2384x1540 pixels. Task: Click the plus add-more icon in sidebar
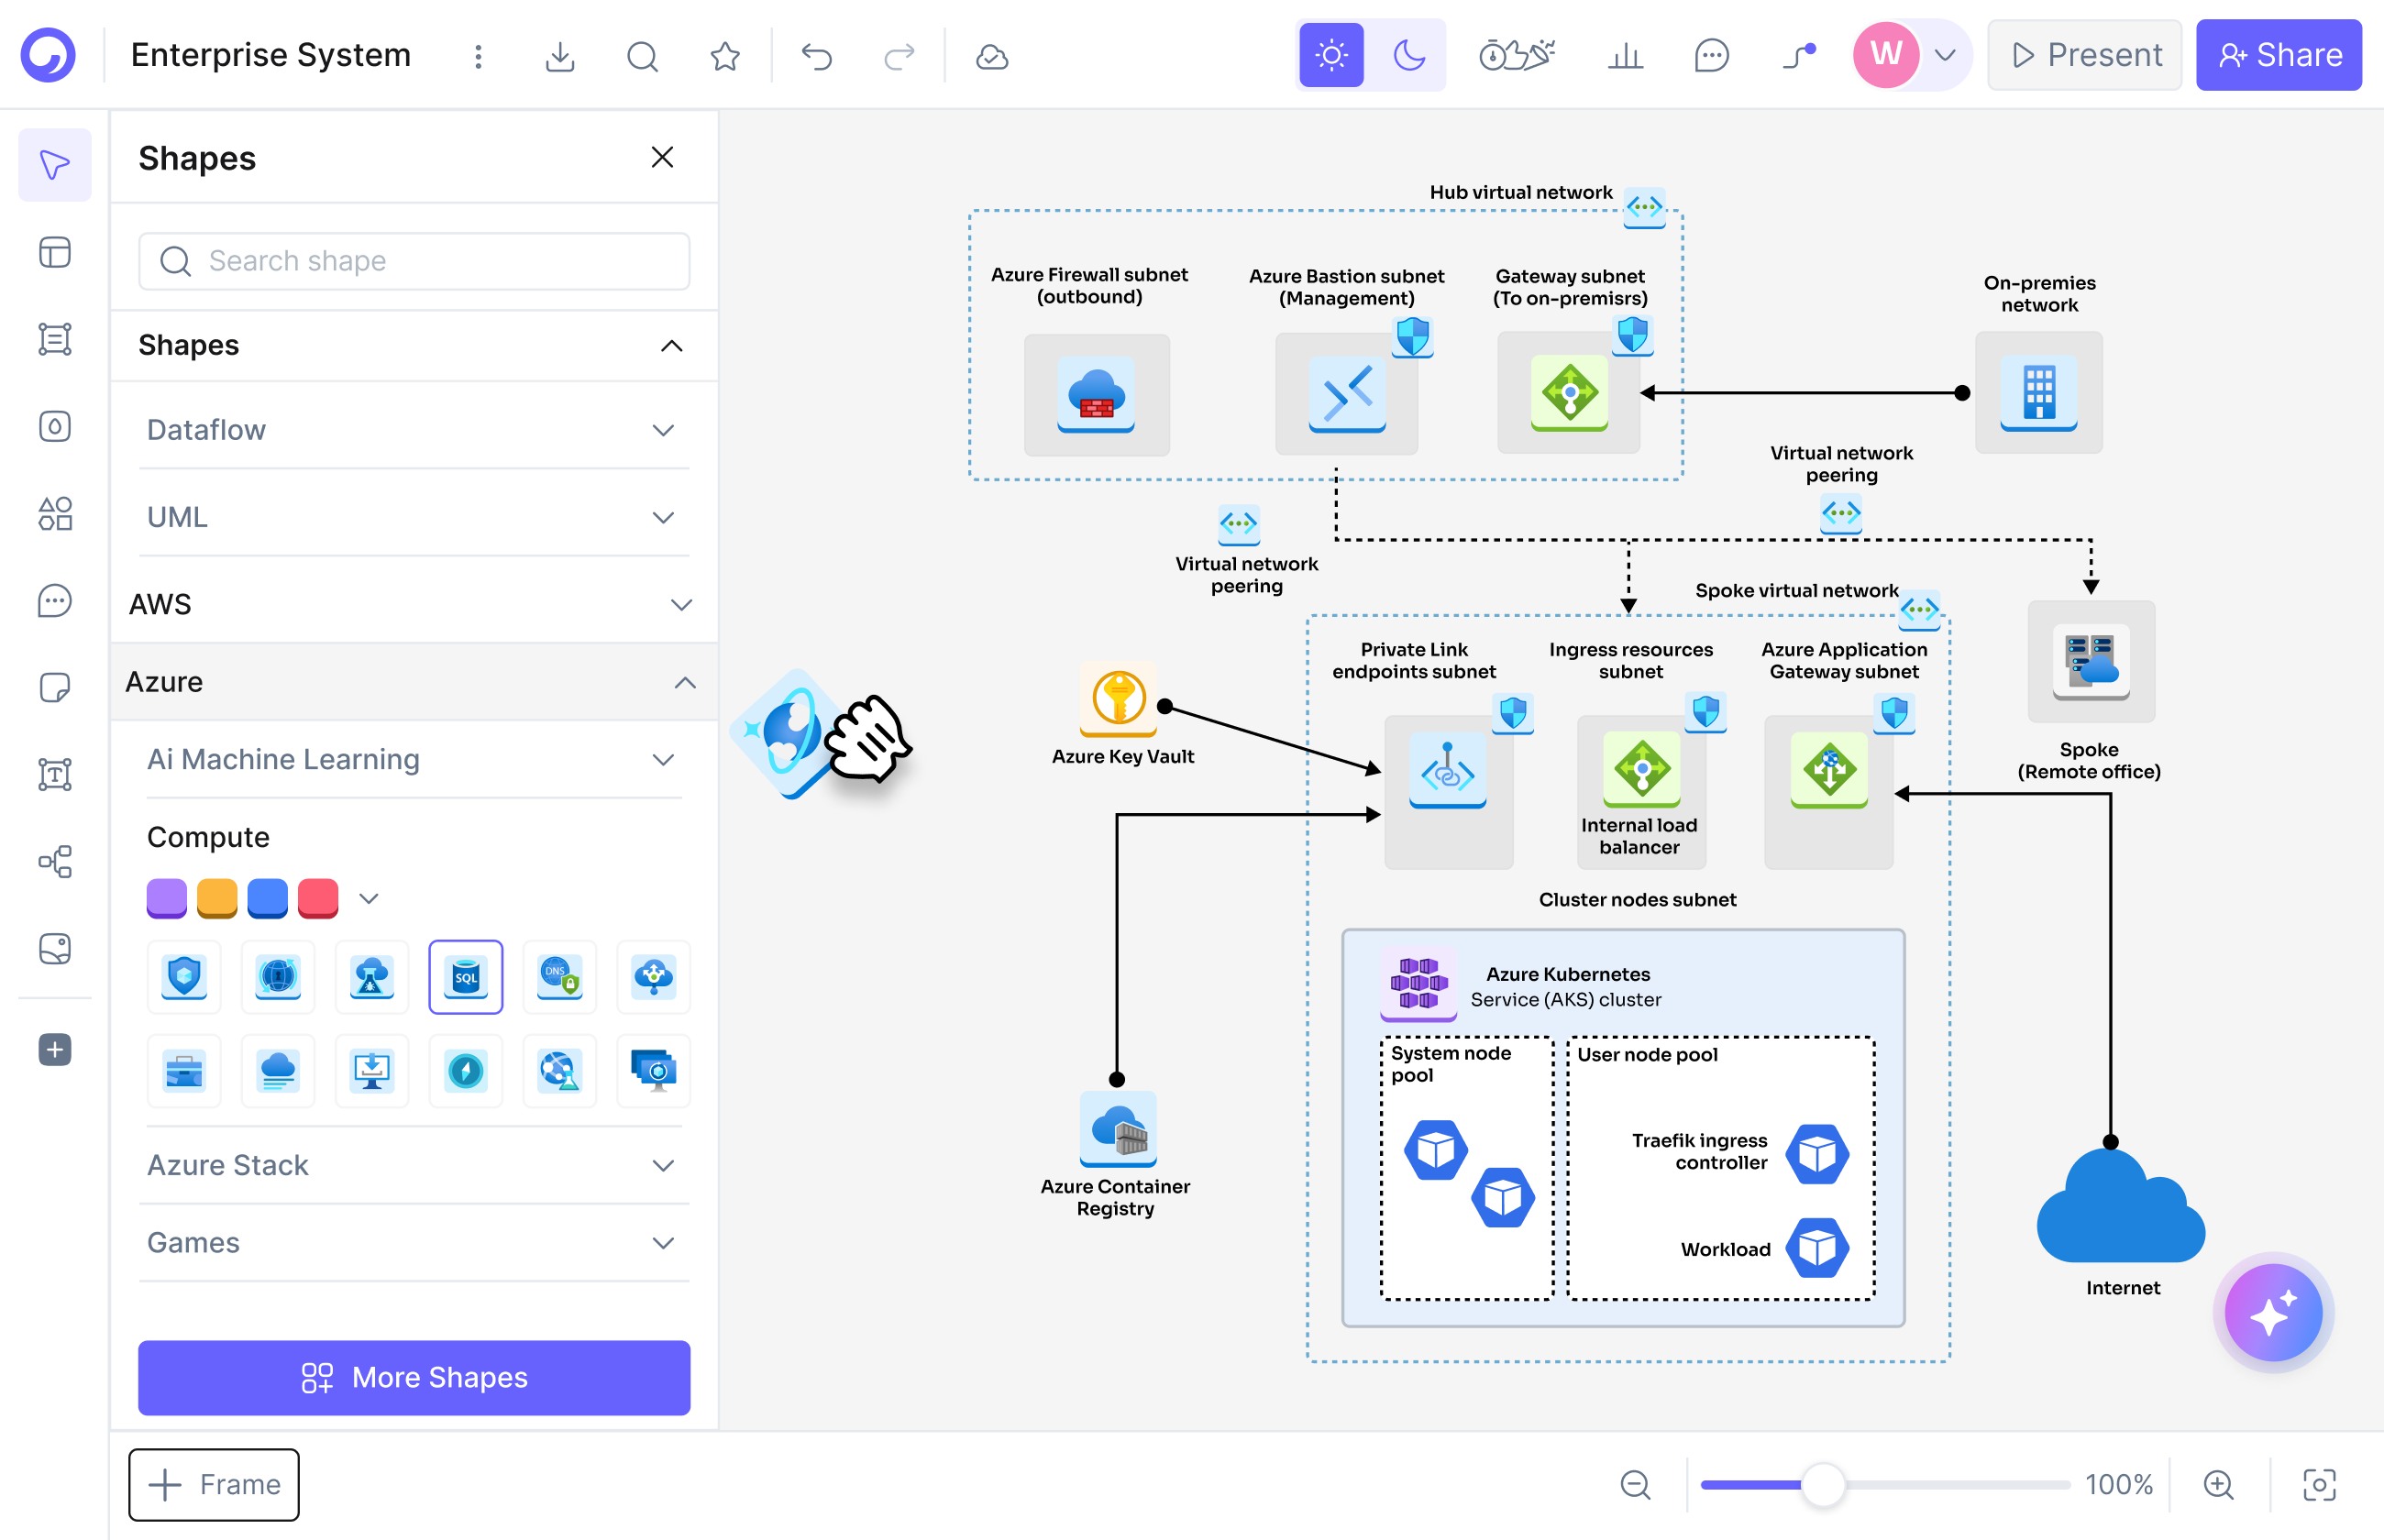(x=55, y=1049)
